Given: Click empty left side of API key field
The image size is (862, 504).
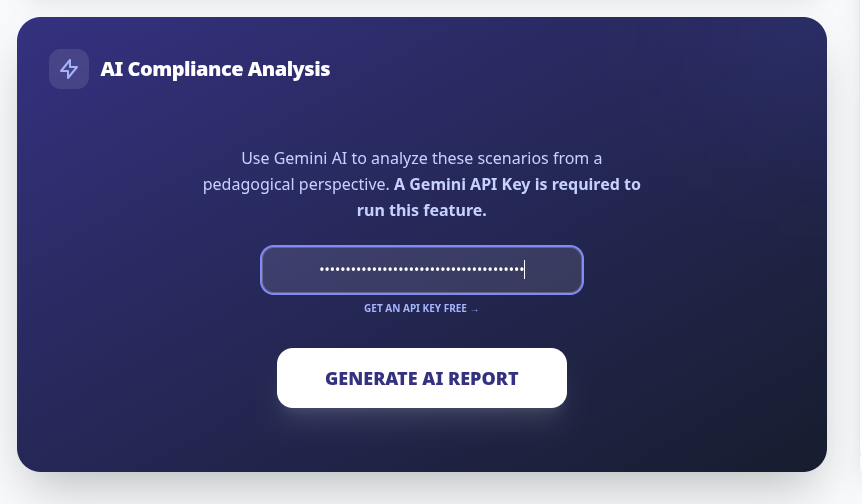Looking at the screenshot, I should 289,270.
